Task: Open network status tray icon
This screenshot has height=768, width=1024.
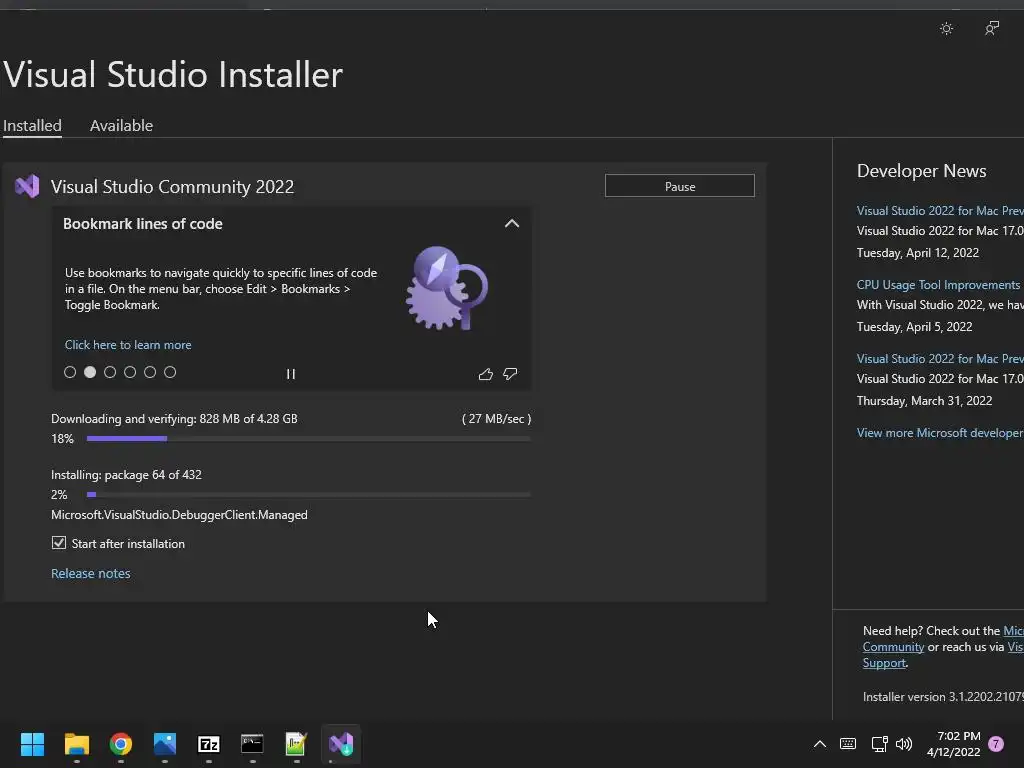Action: pos(879,744)
